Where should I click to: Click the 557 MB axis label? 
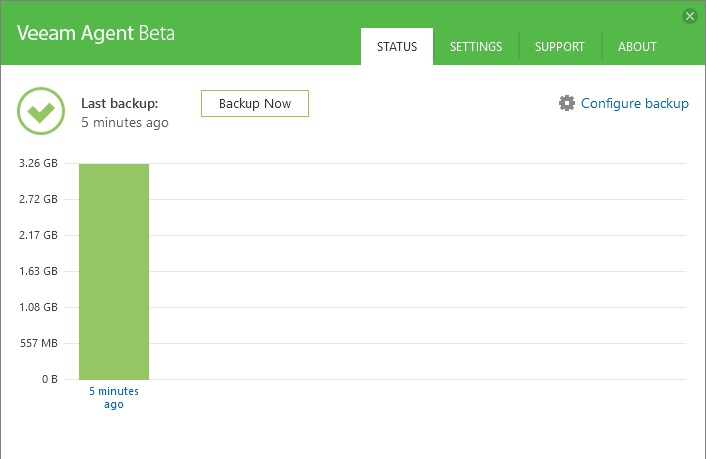coord(40,343)
